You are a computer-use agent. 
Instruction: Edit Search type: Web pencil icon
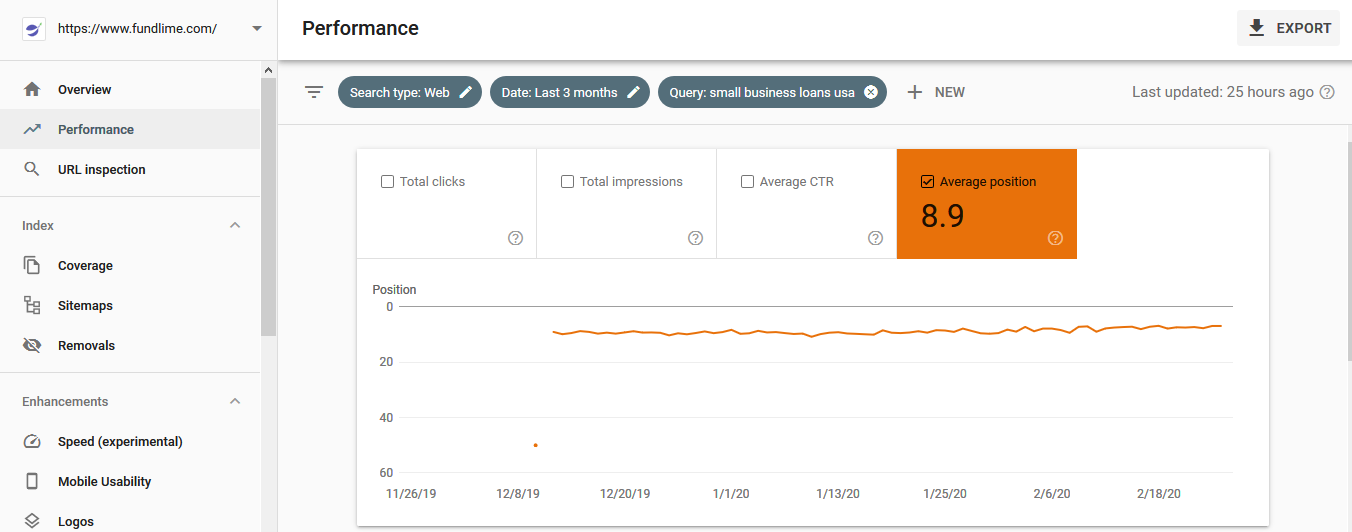tap(465, 92)
